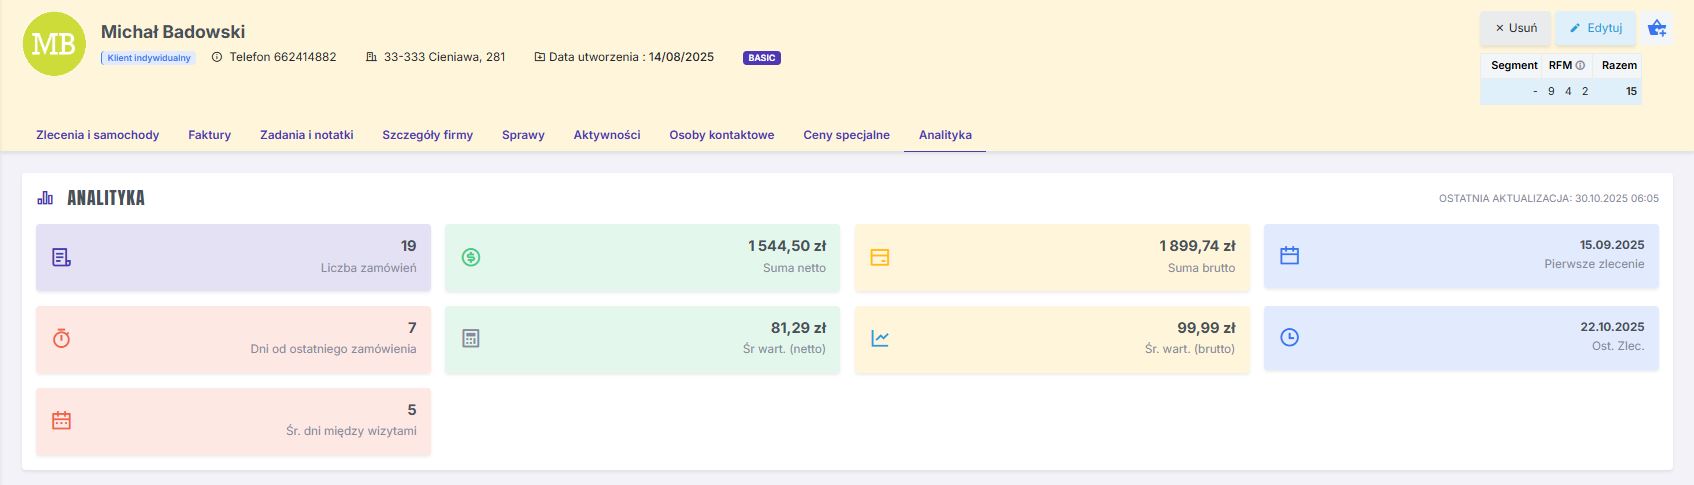Click the calculator icon for average net

[x=471, y=339]
